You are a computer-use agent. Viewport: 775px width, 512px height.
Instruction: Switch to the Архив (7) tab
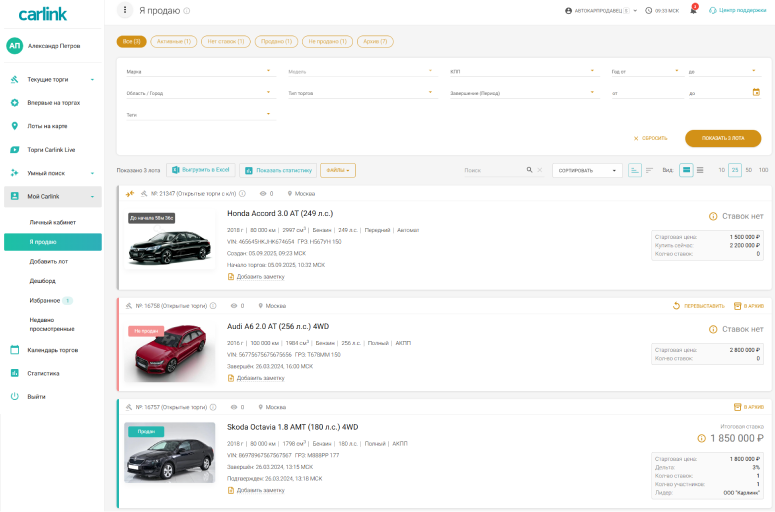(375, 42)
